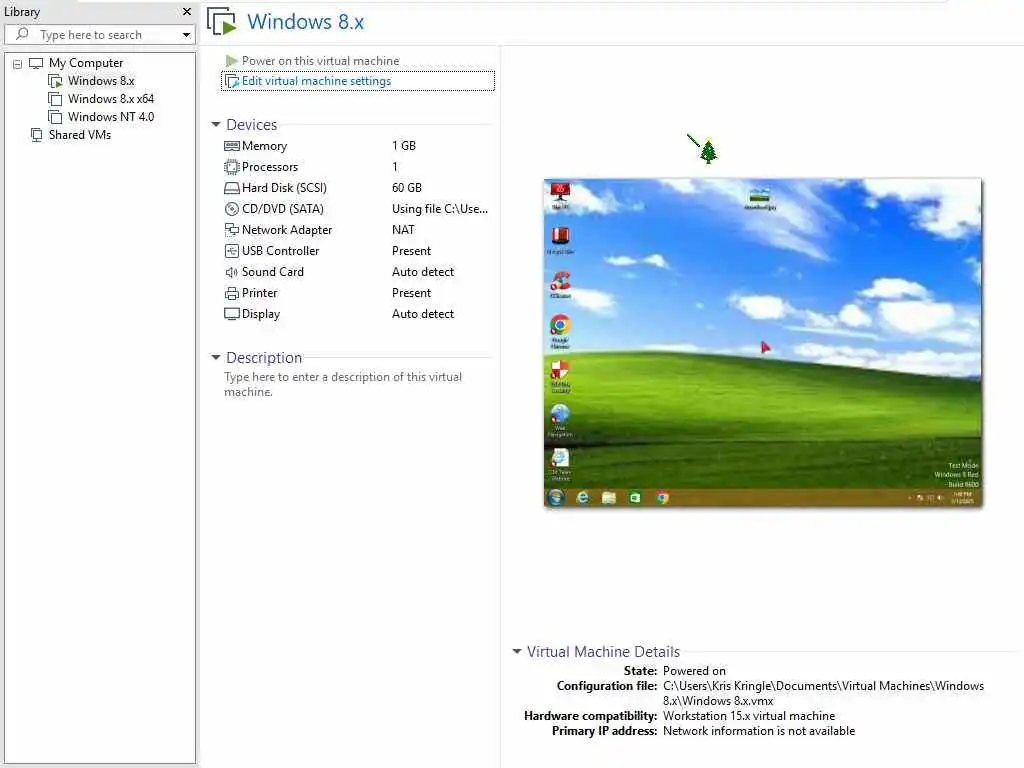The image size is (1024, 768).
Task: Open Edit virtual machine settings
Action: 316,81
